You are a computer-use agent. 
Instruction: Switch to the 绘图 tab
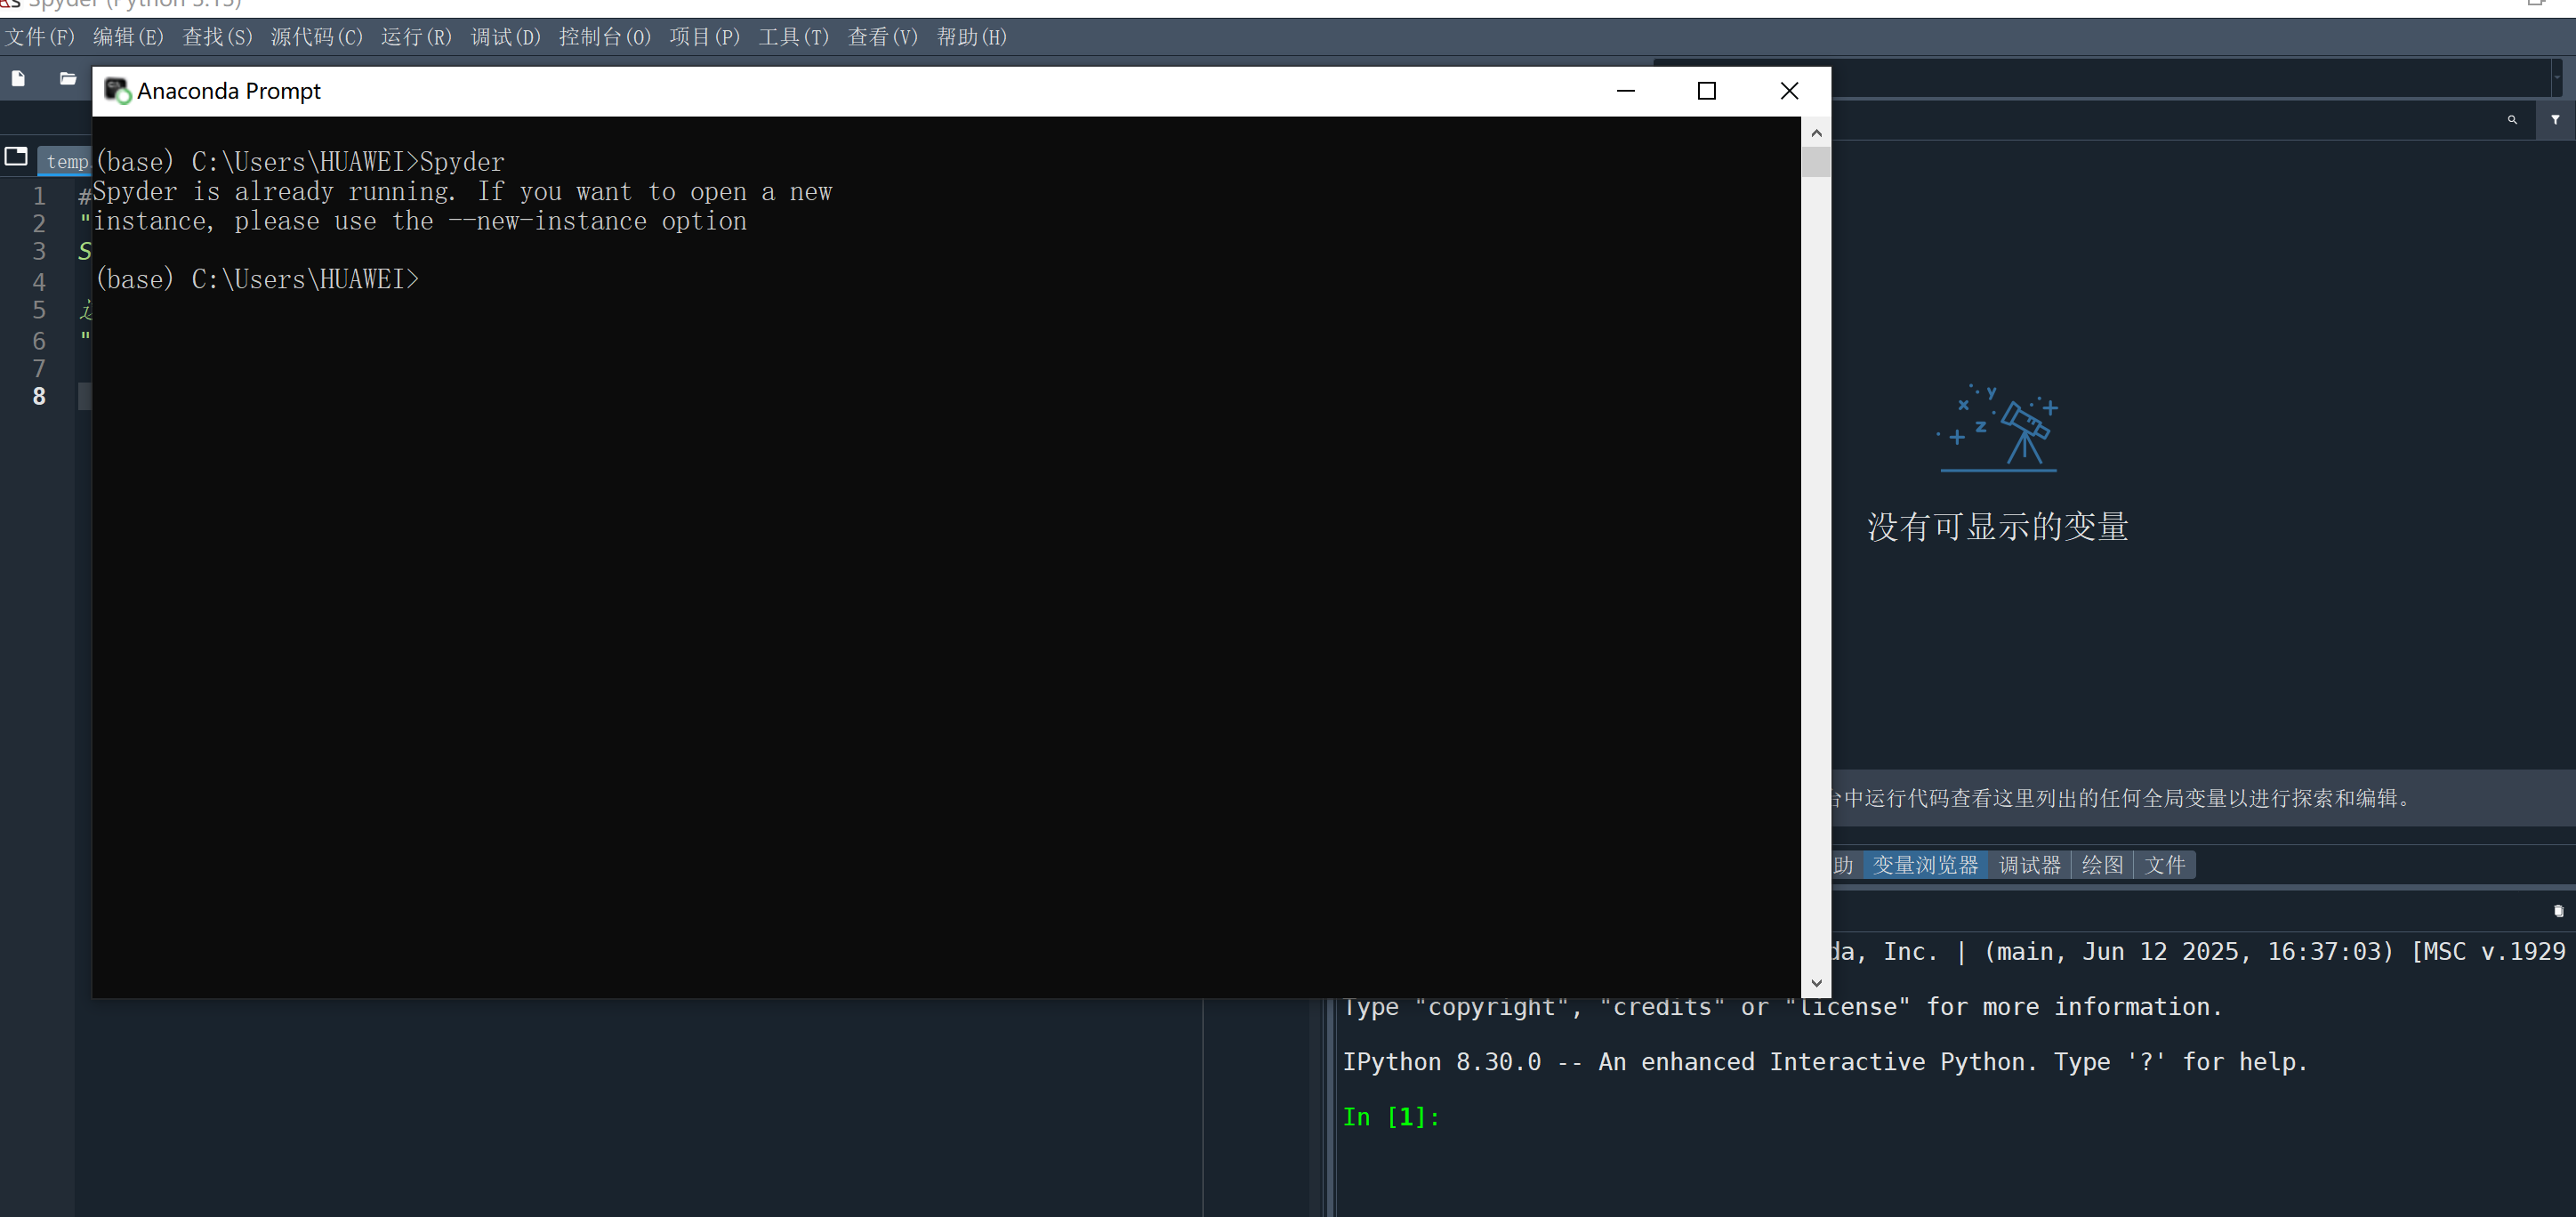(x=2101, y=865)
